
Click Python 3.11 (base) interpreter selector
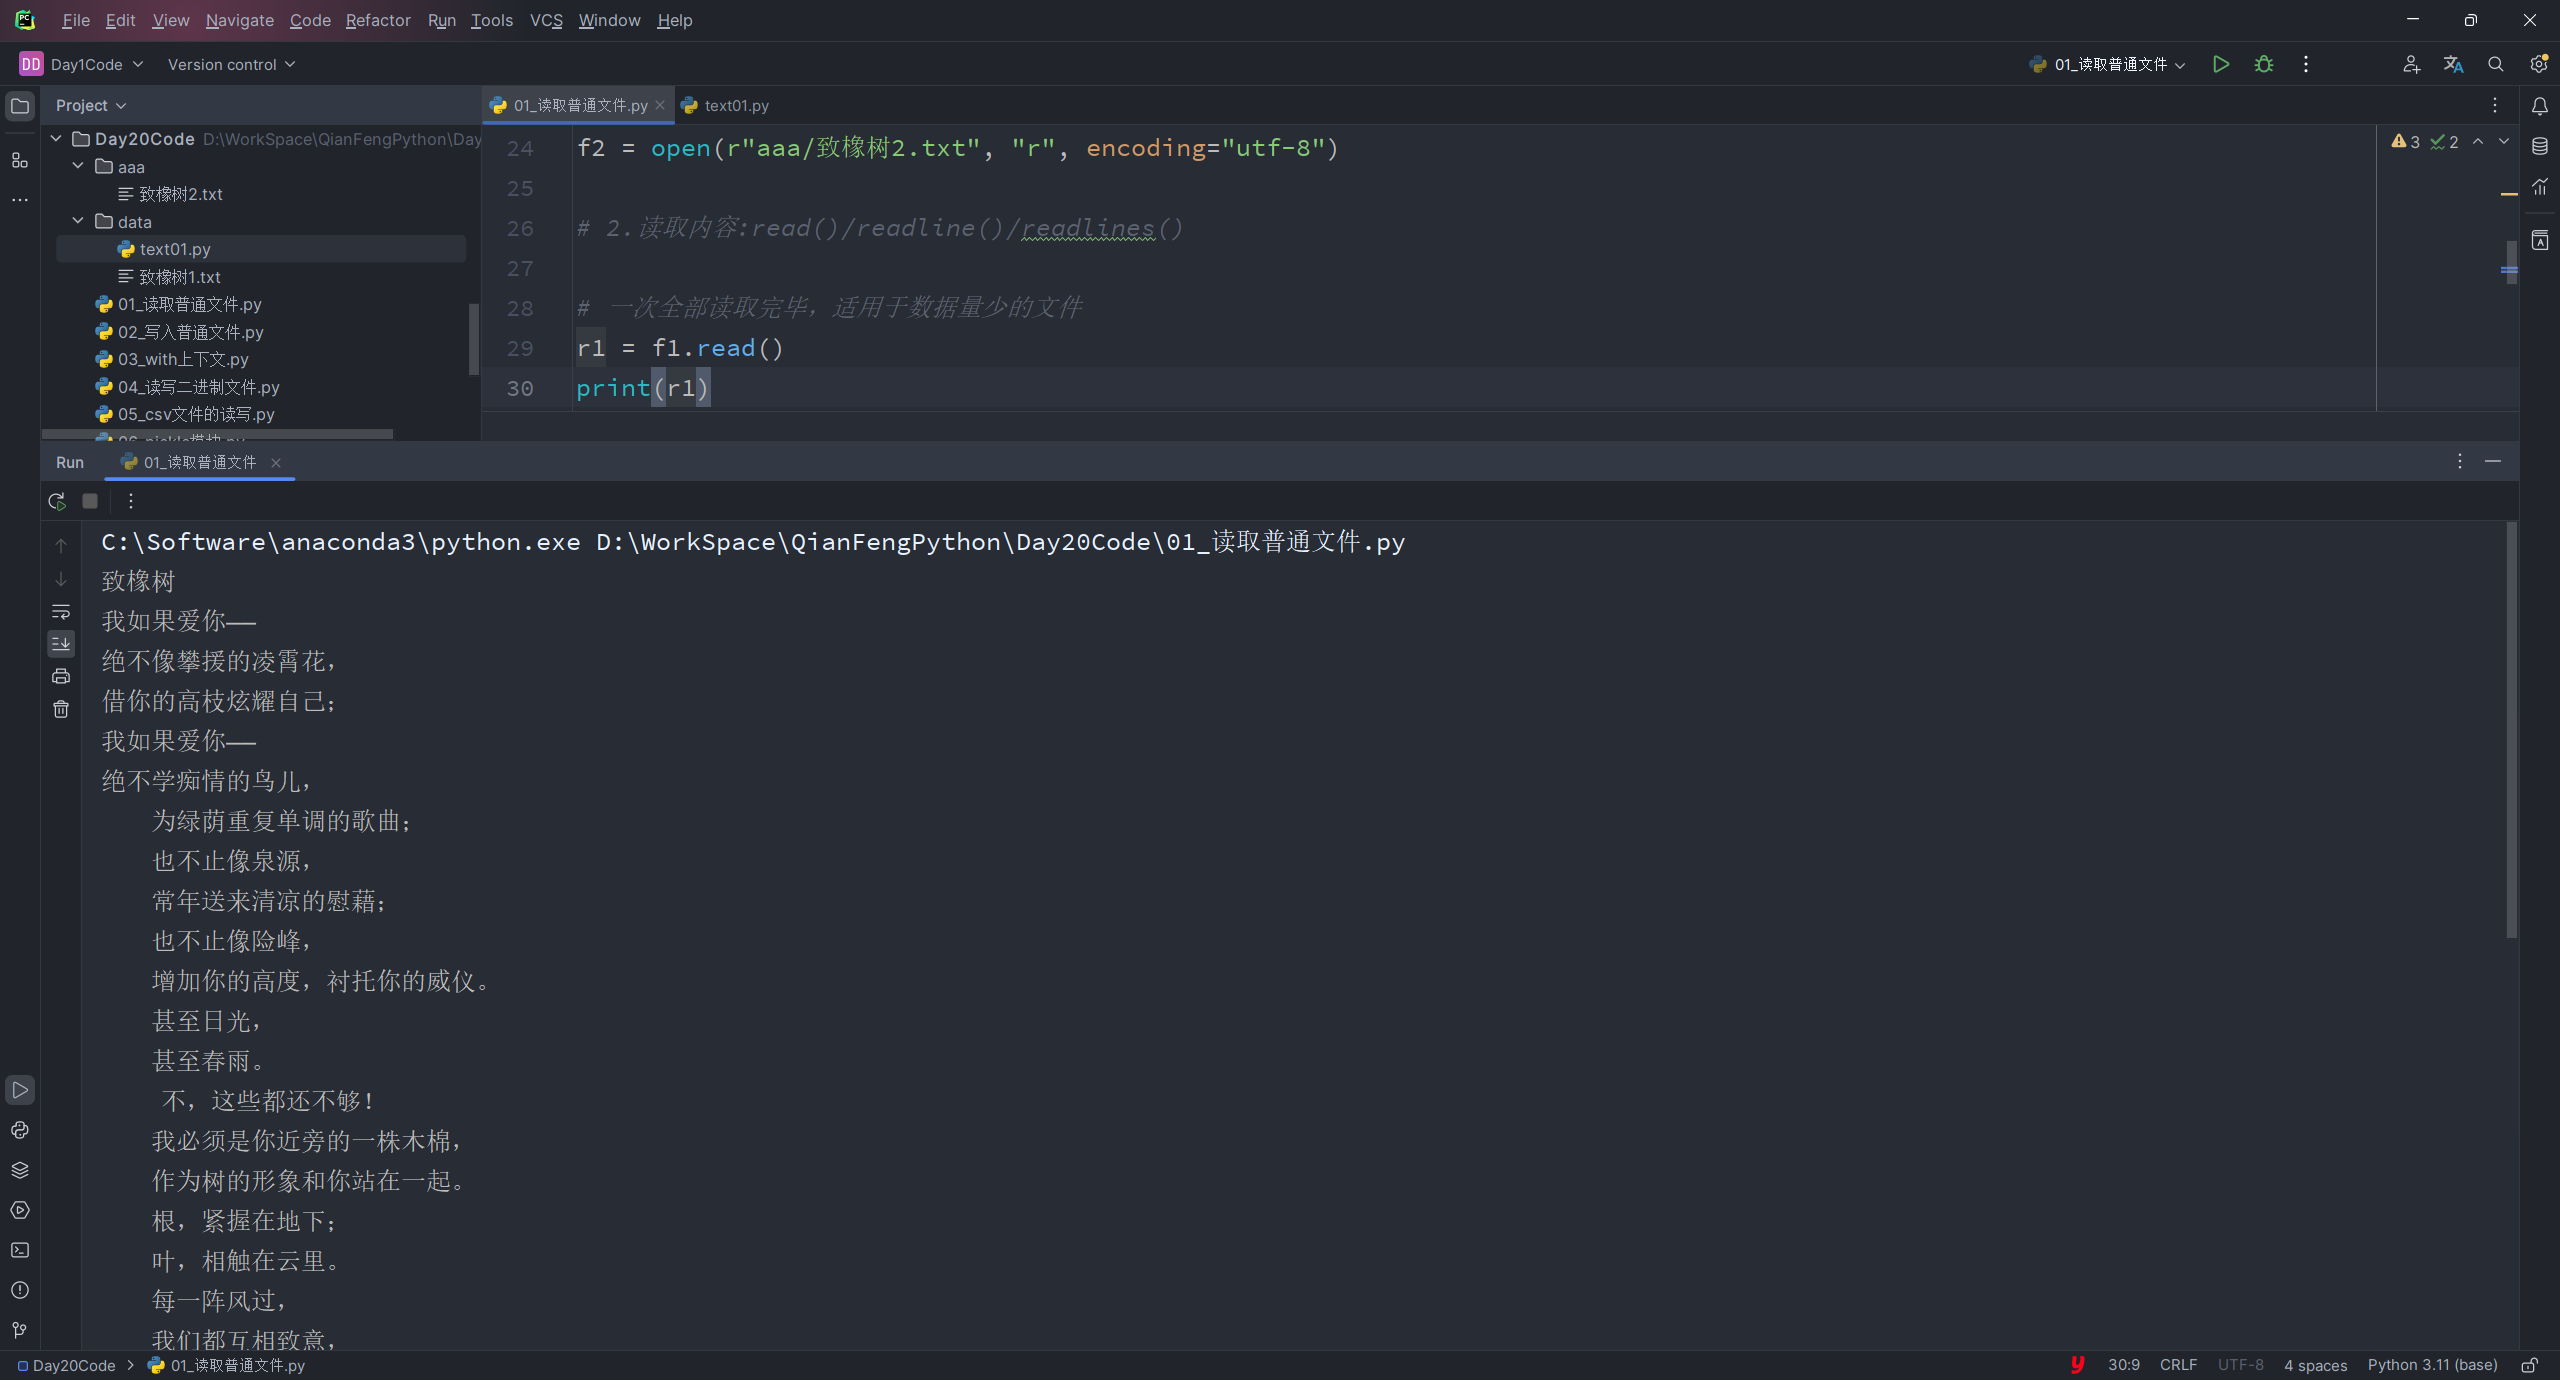pyautogui.click(x=2432, y=1365)
